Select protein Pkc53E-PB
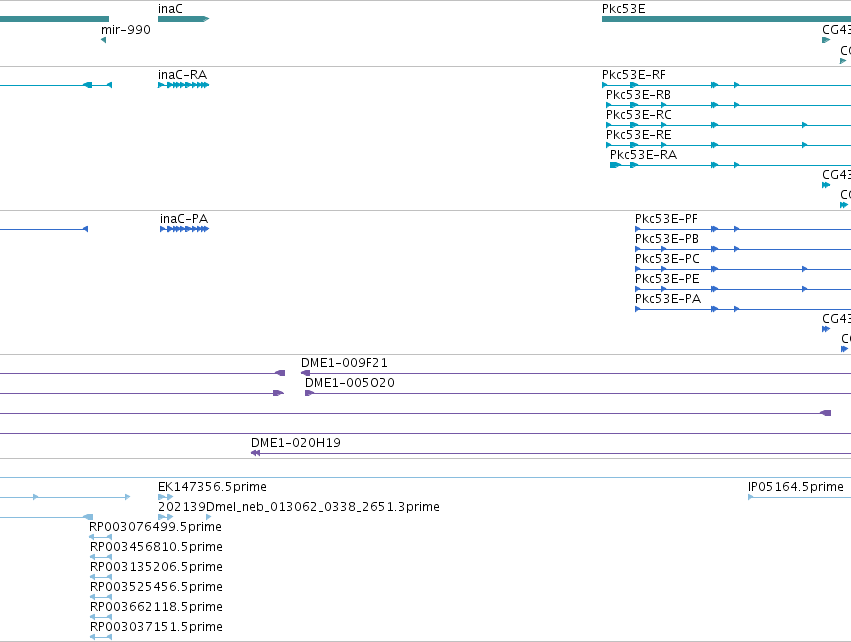 (x=666, y=239)
